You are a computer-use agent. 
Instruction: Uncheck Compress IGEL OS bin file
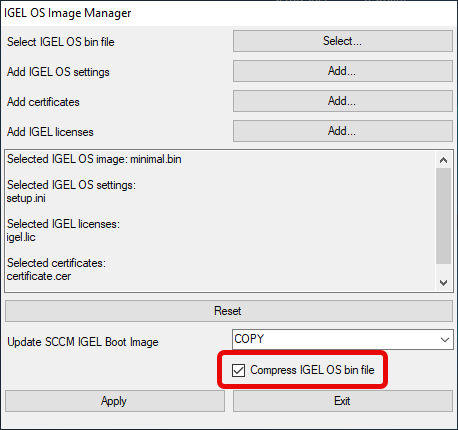point(238,370)
